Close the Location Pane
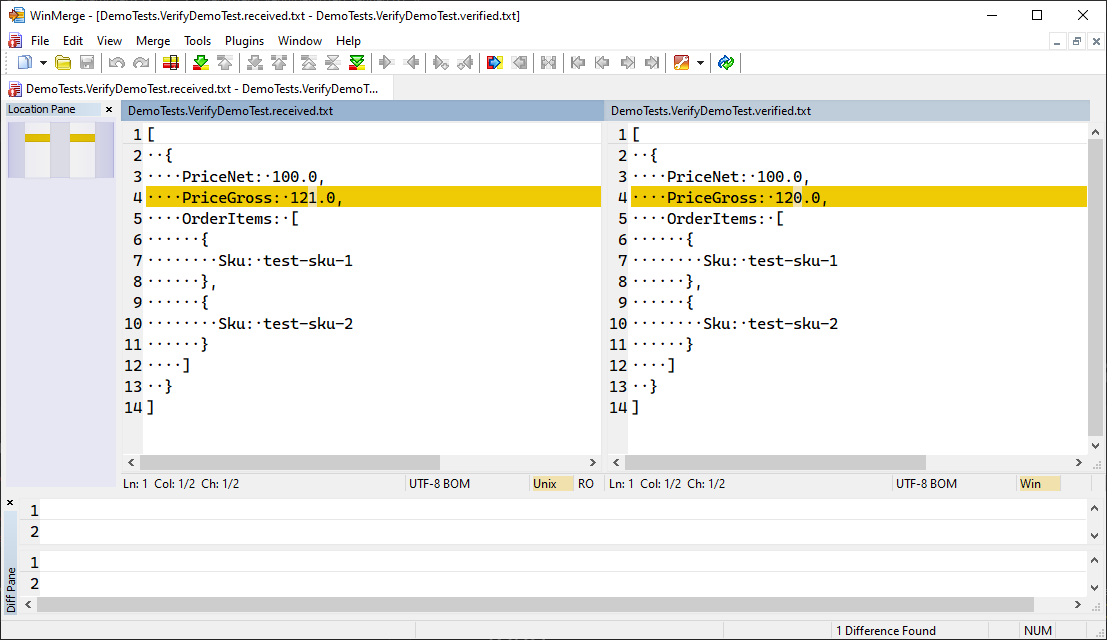The height and width of the screenshot is (640, 1107). [x=109, y=110]
